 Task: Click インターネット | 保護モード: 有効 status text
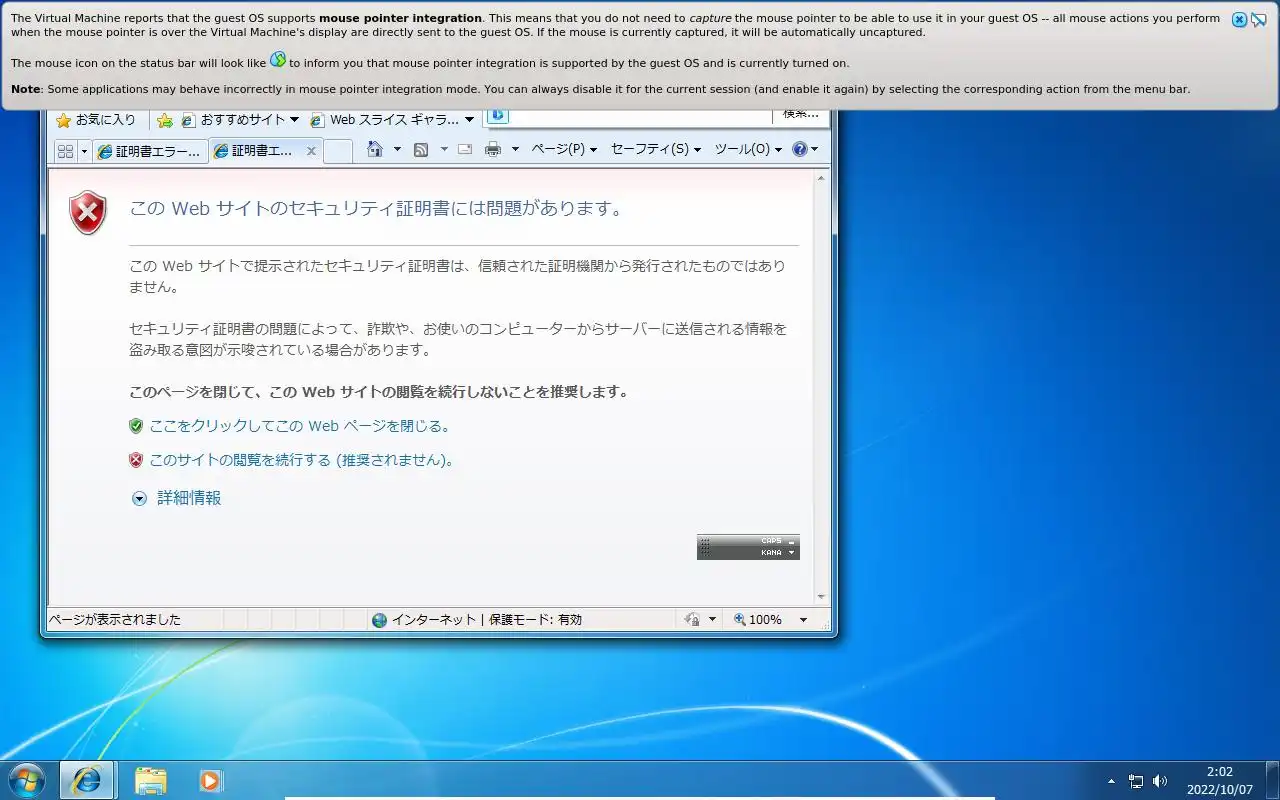coord(486,620)
